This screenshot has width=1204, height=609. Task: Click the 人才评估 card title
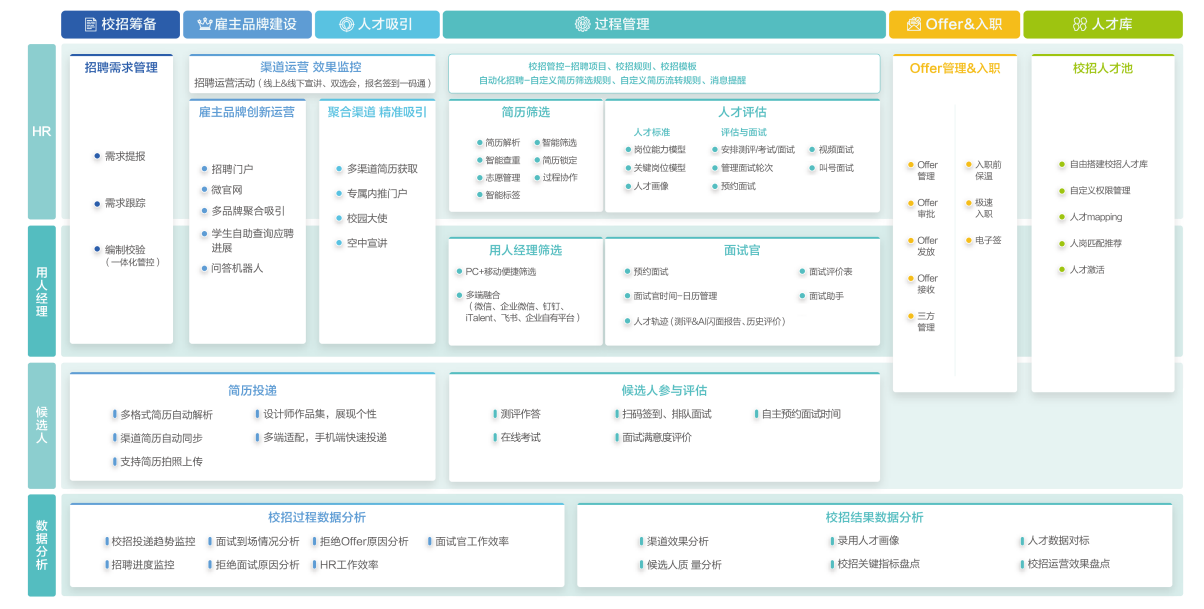[742, 112]
